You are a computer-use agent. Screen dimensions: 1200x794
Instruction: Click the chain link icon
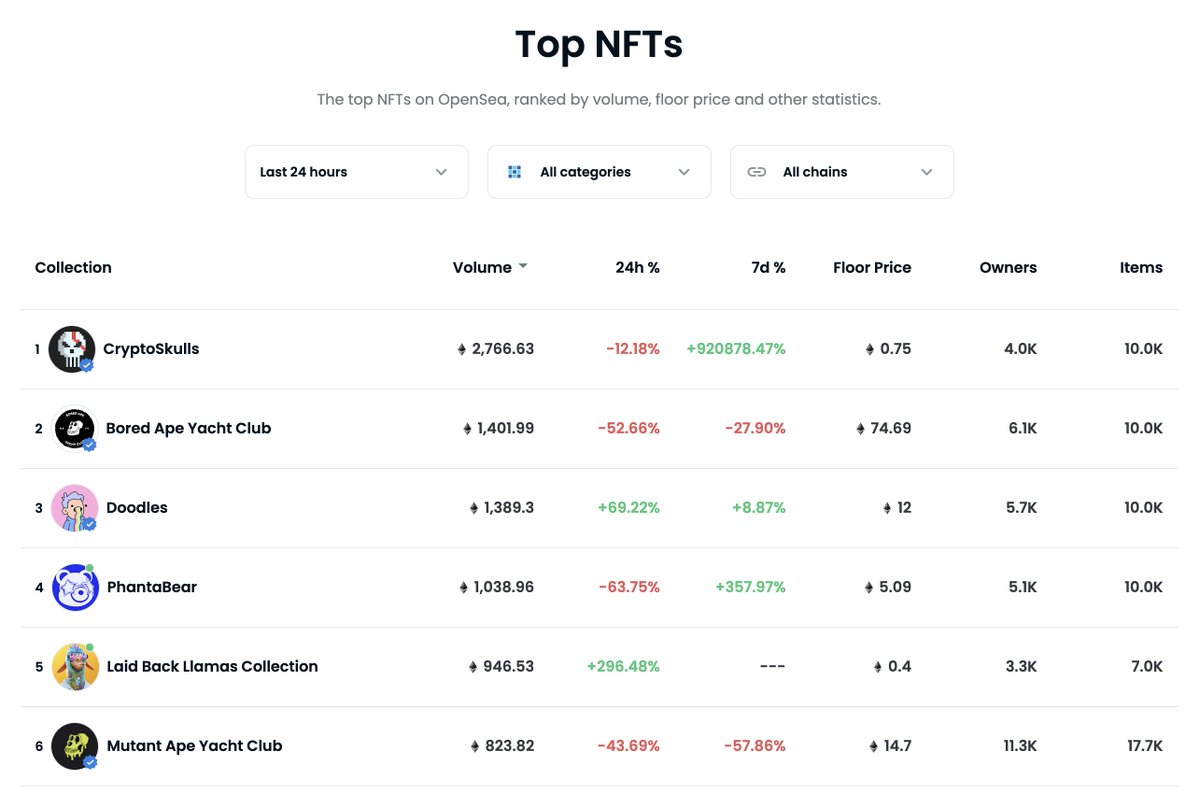pos(757,172)
